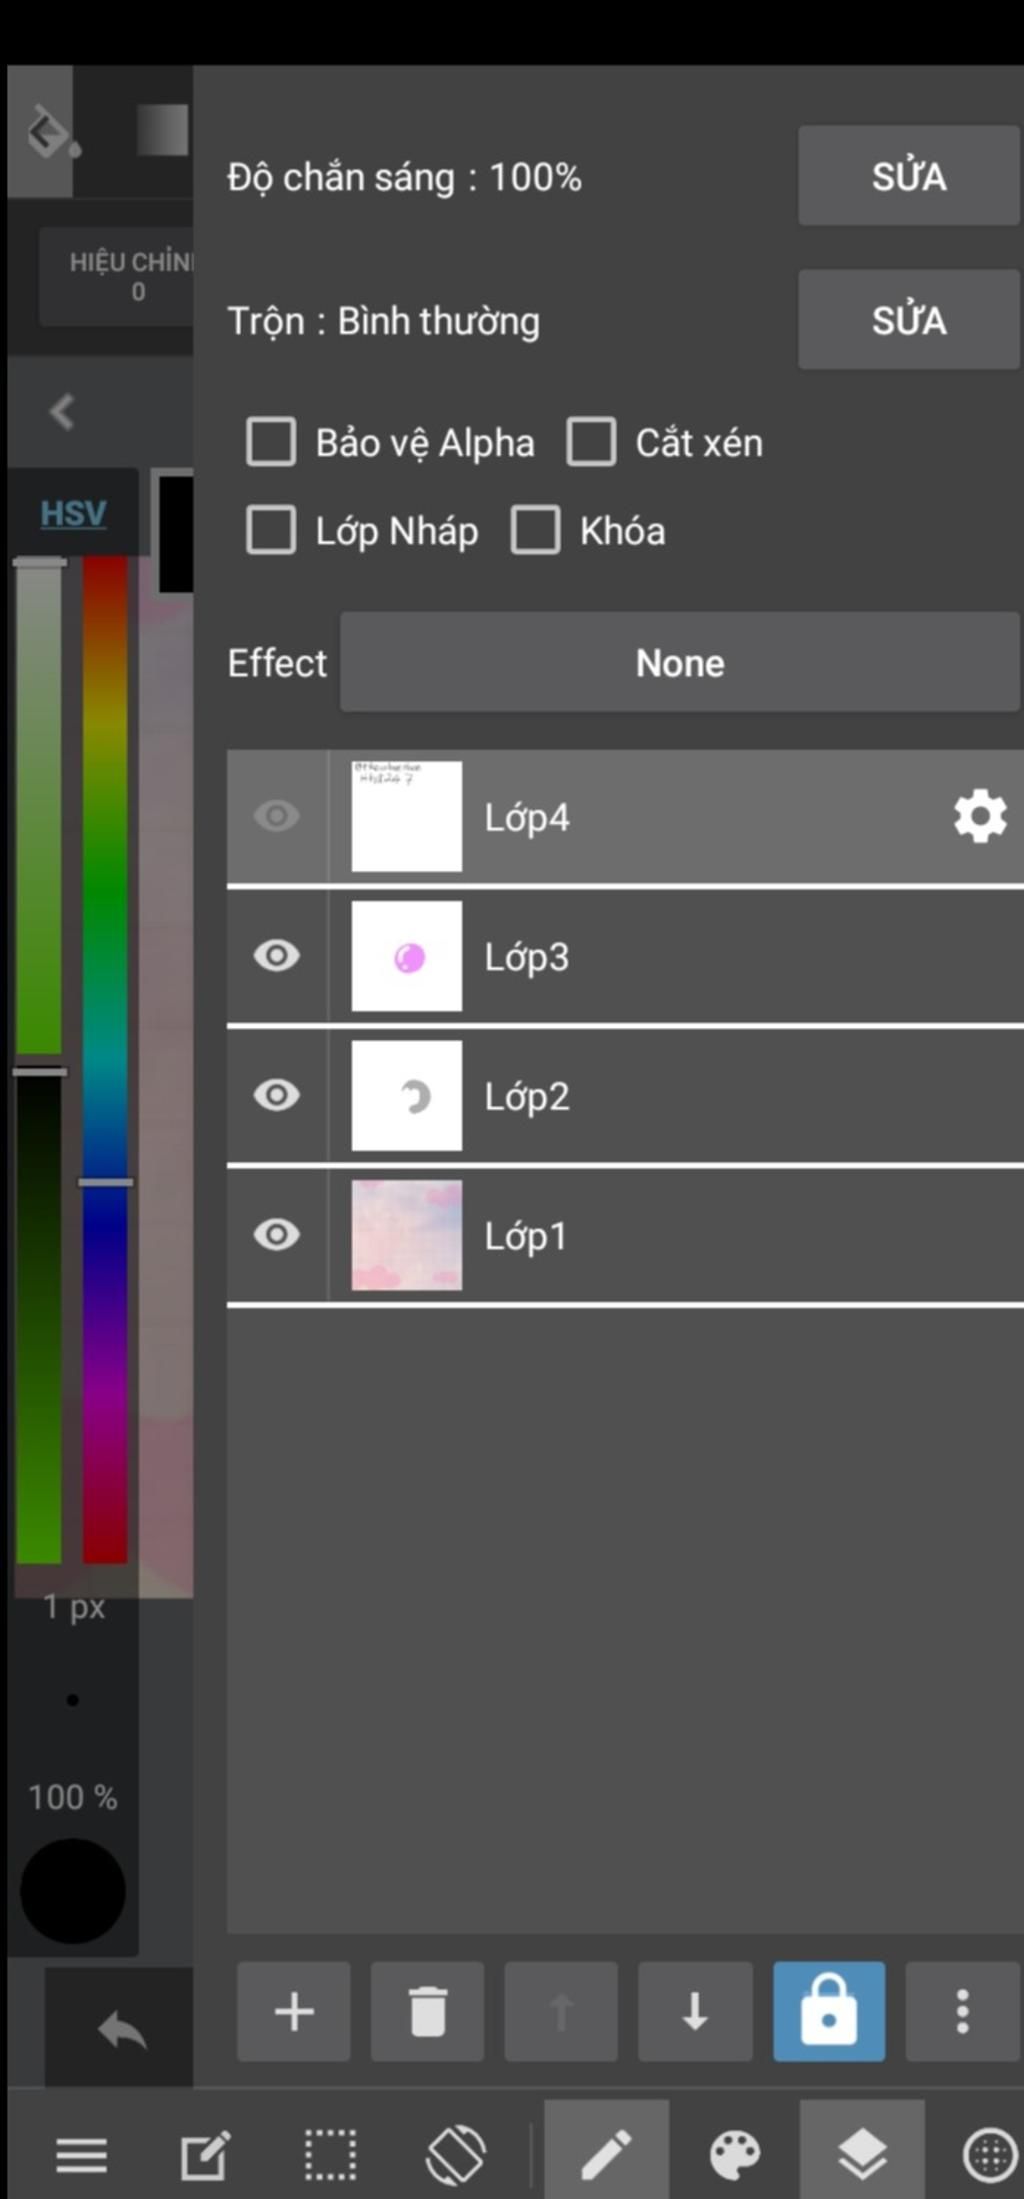Screen dimensions: 1024x2199
Task: Open Lớp4 layer settings gear
Action: (x=980, y=817)
